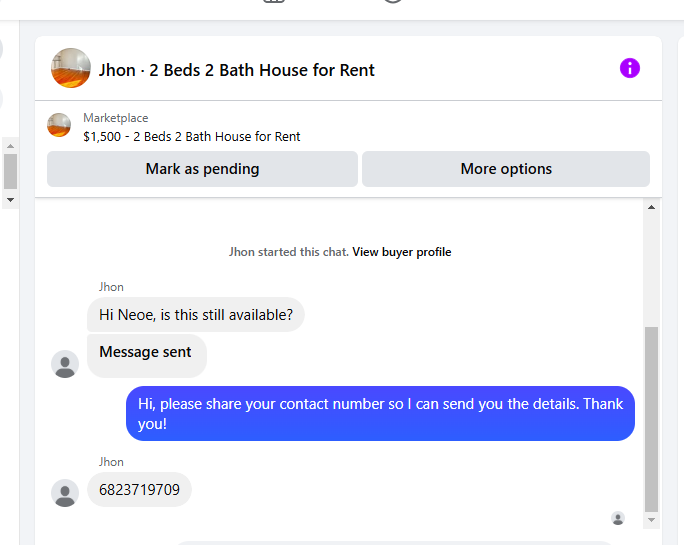
Task: Click left panel scrollbar up arrow
Action: pos(10,145)
